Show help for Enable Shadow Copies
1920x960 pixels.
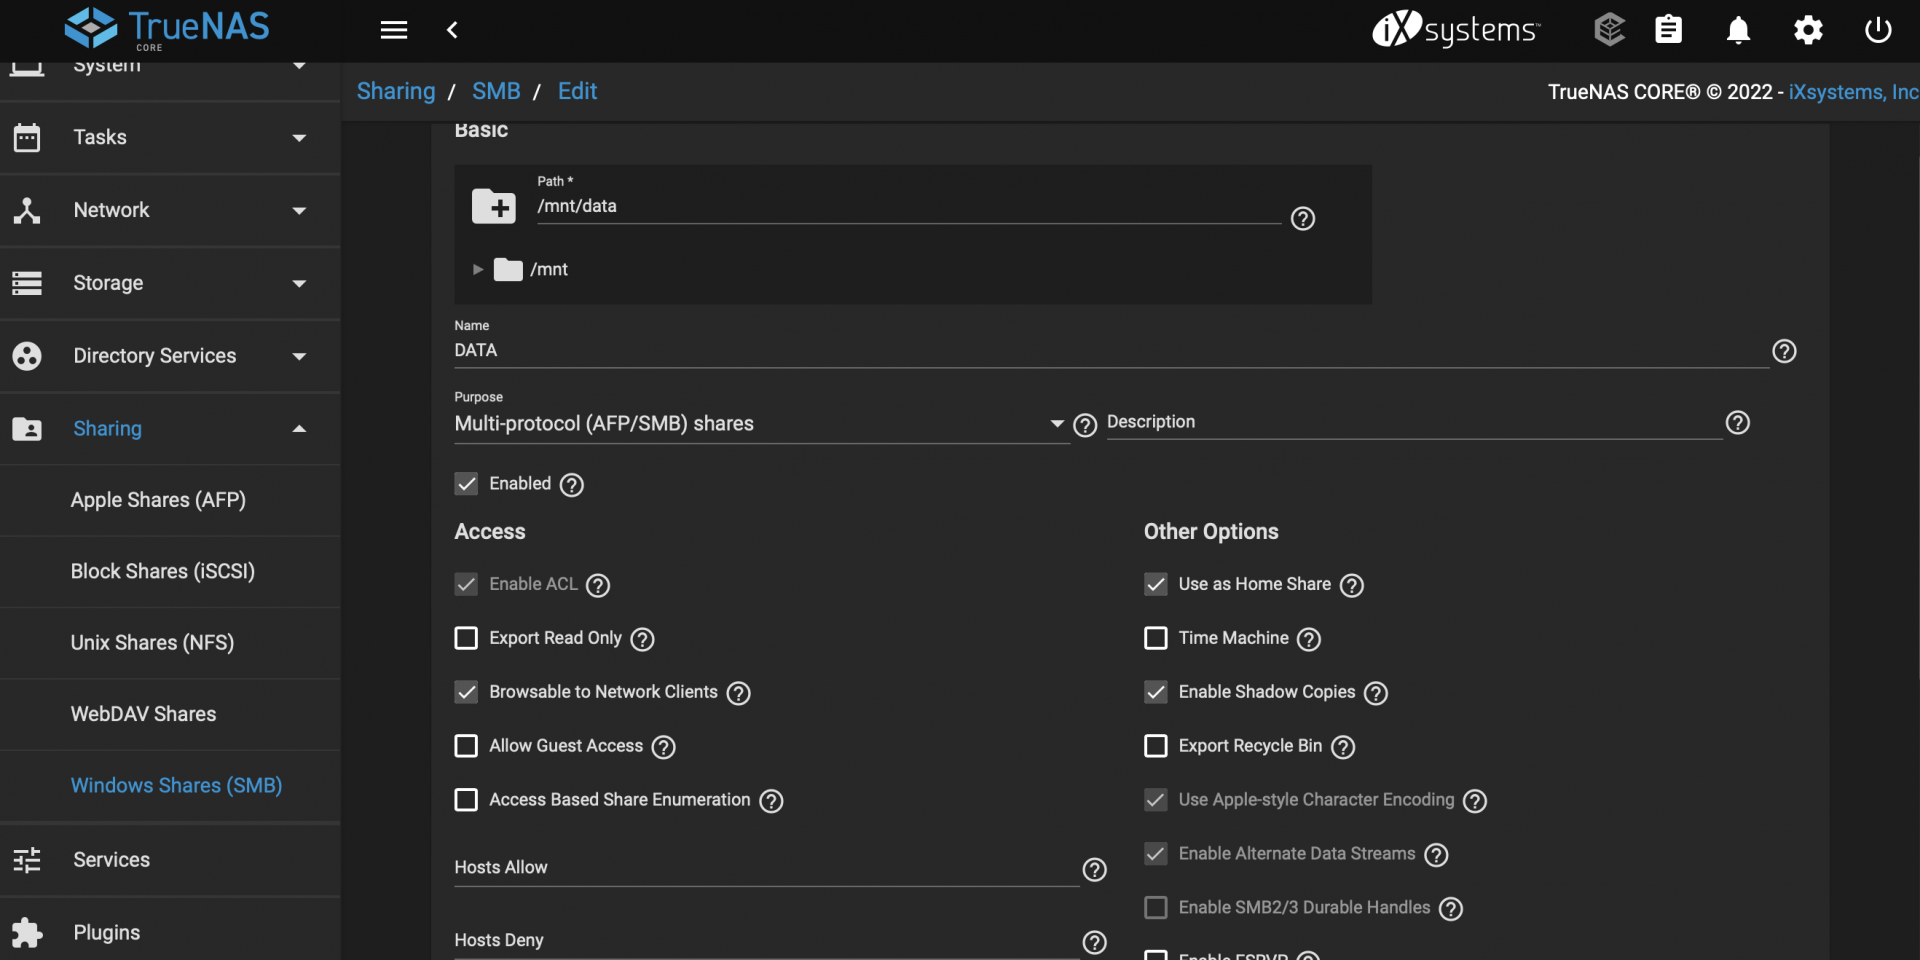(x=1376, y=693)
